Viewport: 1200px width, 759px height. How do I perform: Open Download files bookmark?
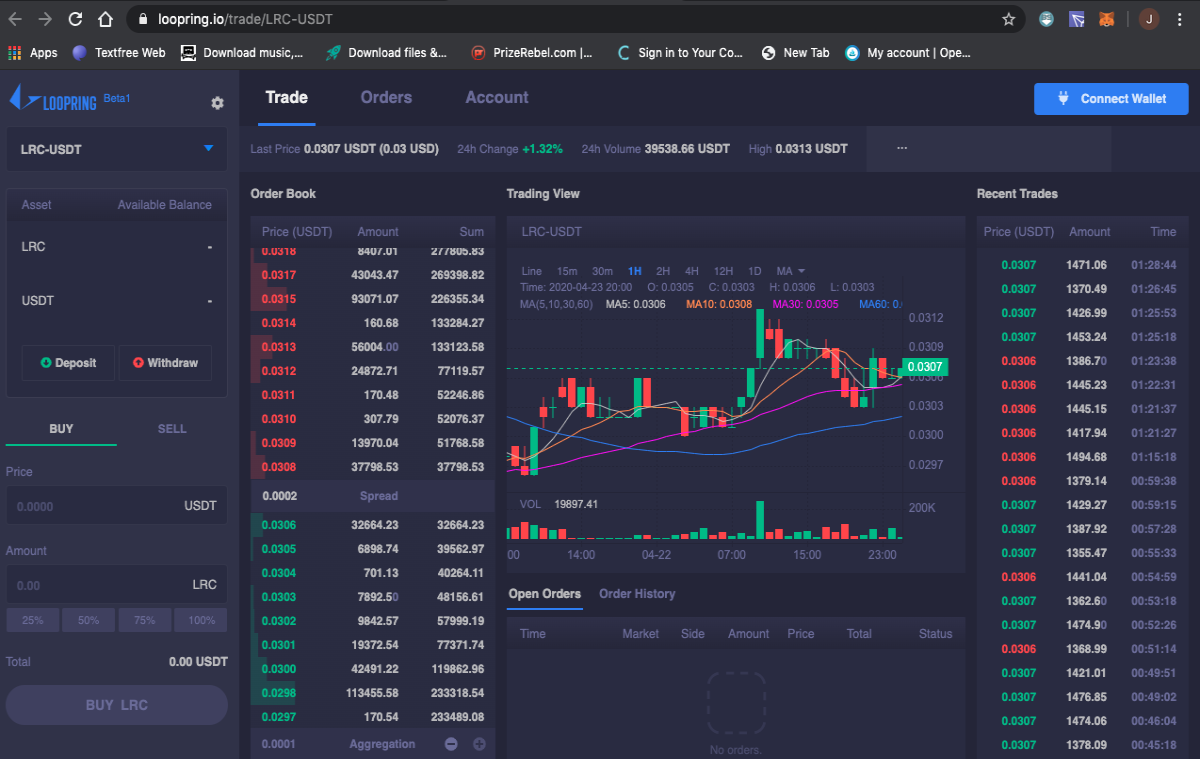[387, 53]
